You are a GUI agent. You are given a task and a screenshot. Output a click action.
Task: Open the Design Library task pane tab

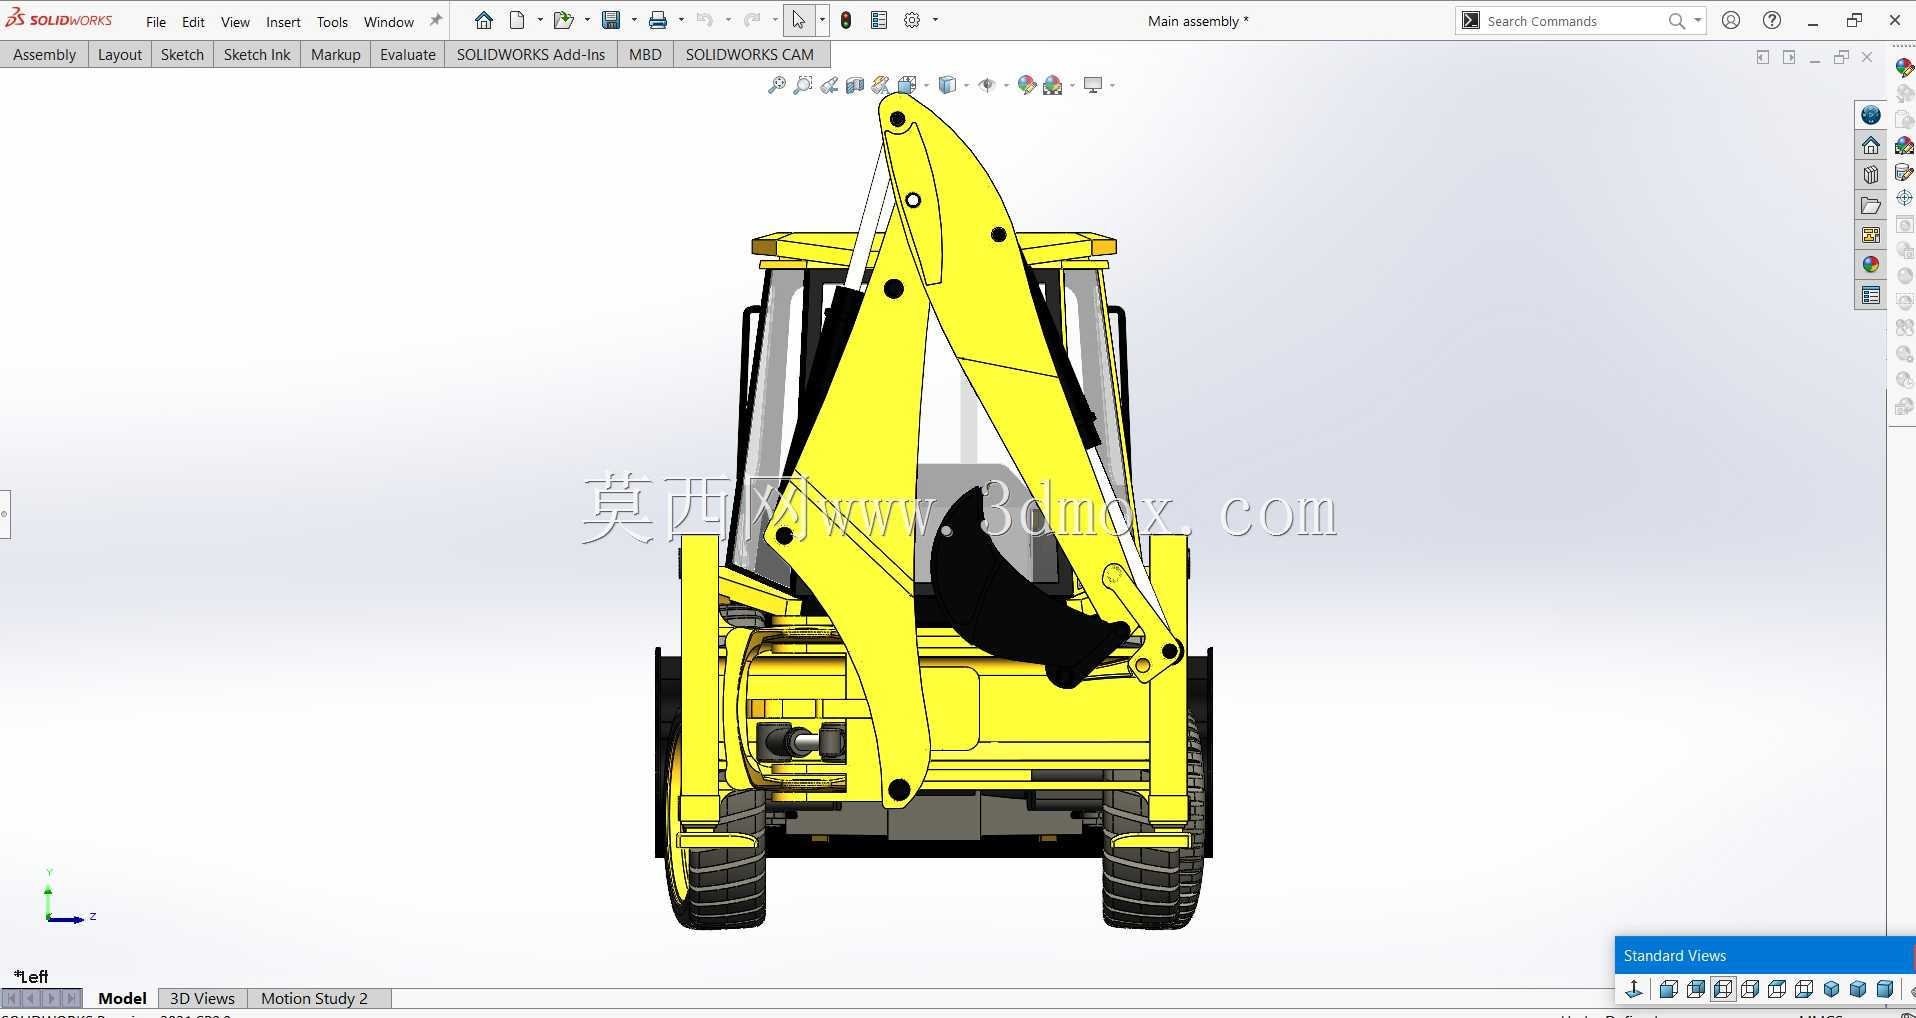[x=1871, y=175]
